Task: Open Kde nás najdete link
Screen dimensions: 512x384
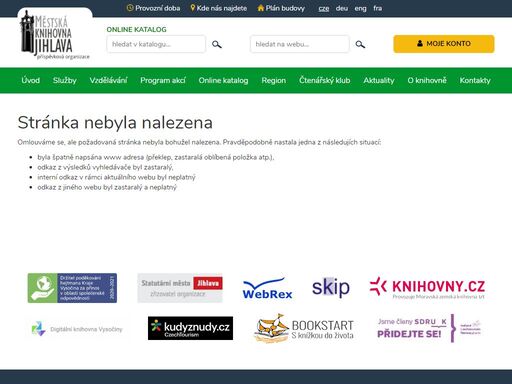Action: click(x=219, y=8)
